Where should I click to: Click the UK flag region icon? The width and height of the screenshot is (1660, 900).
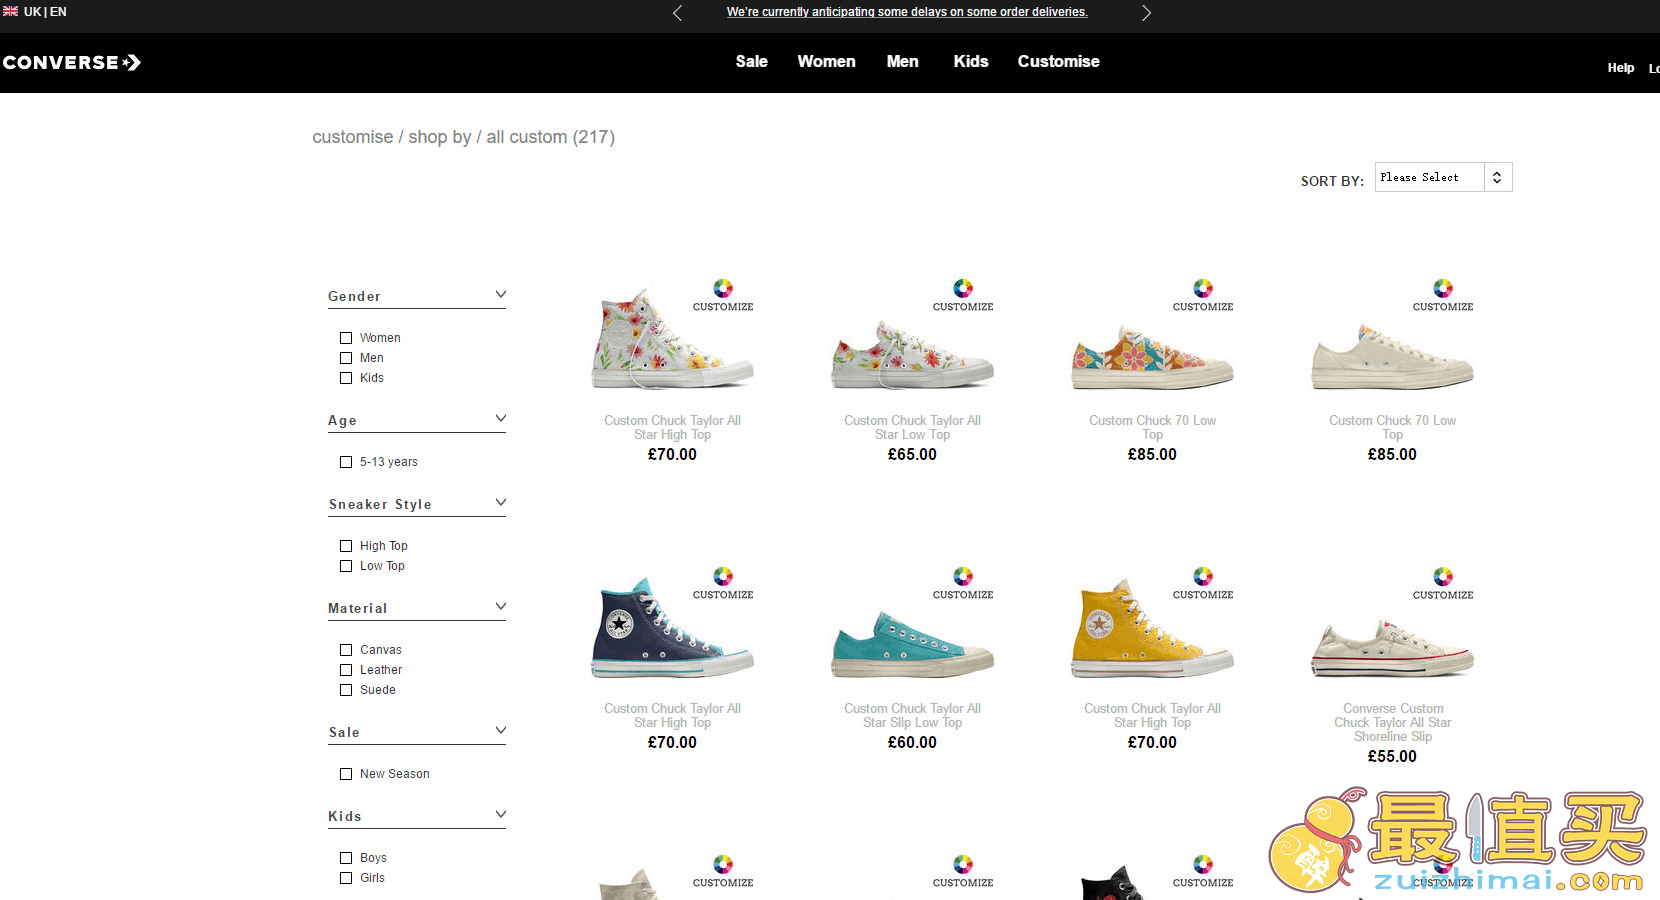tap(10, 11)
